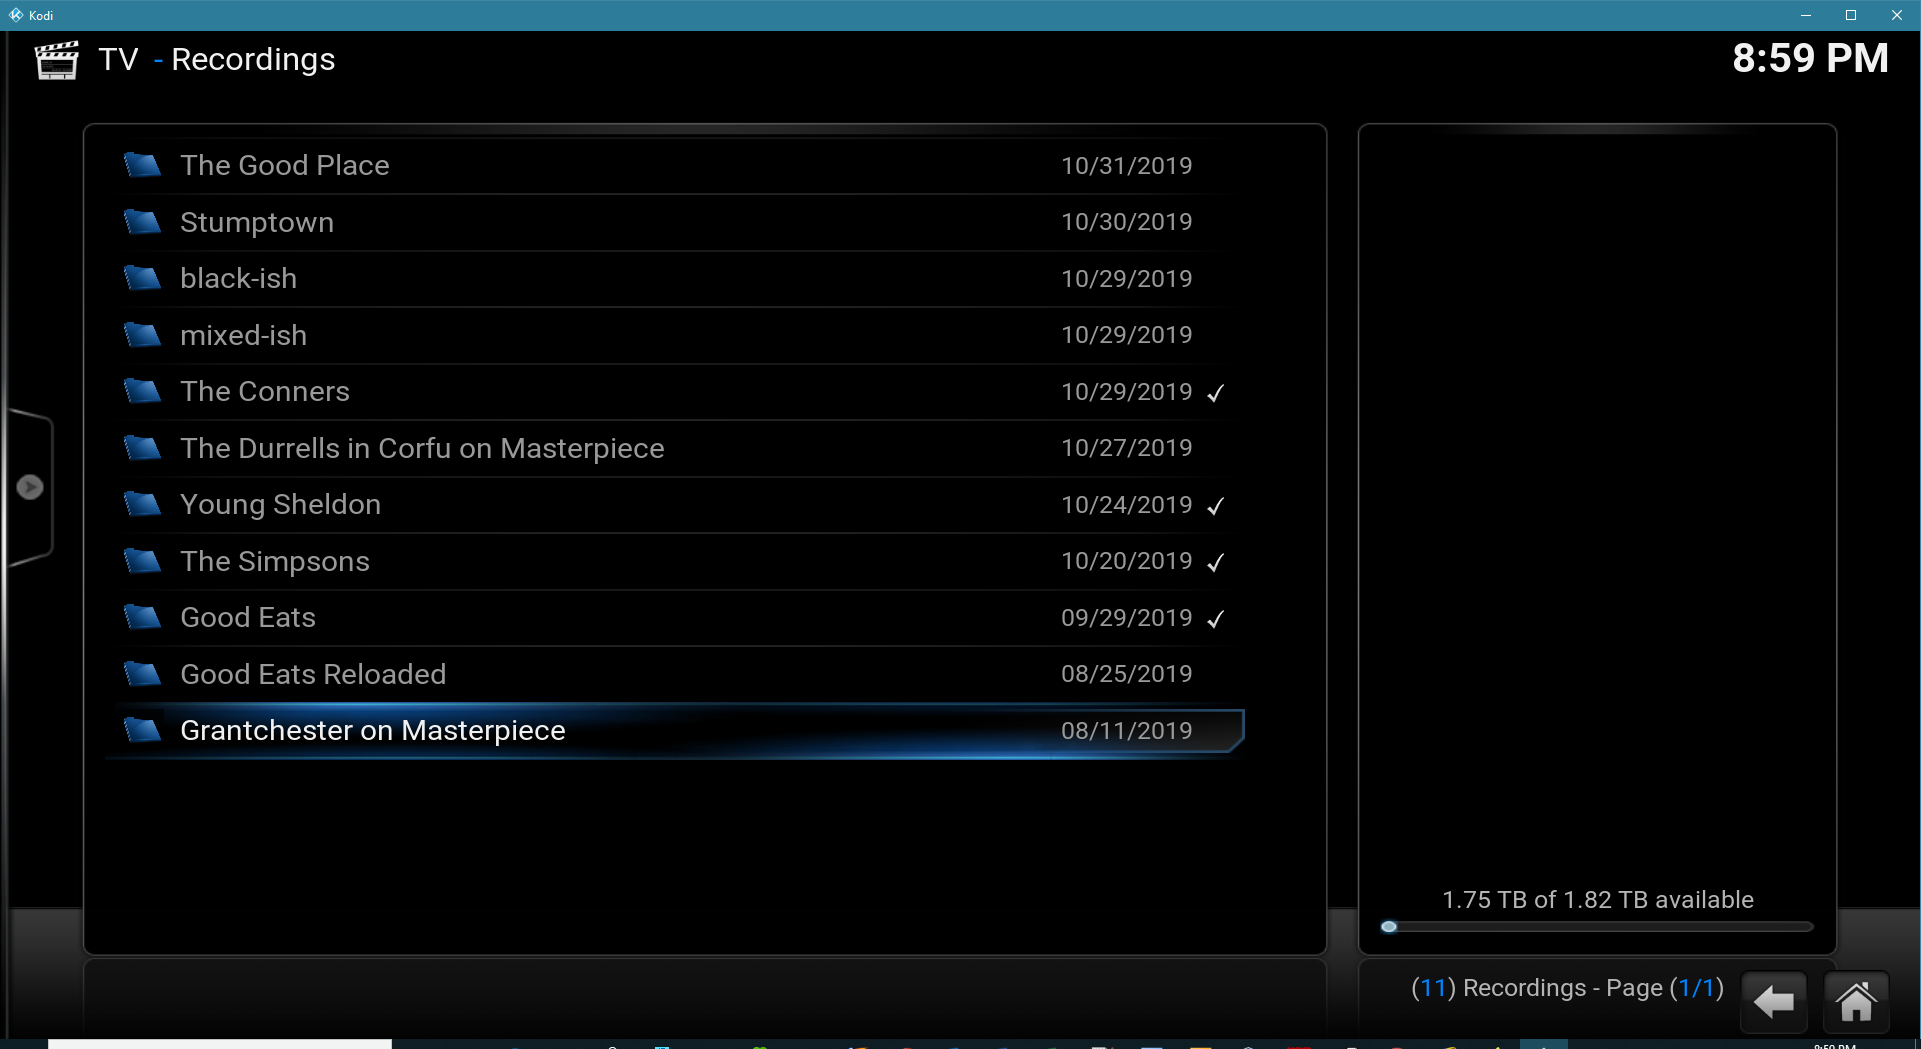Click the Good Eats watched checkmark
This screenshot has width=1921, height=1049.
tap(1215, 619)
